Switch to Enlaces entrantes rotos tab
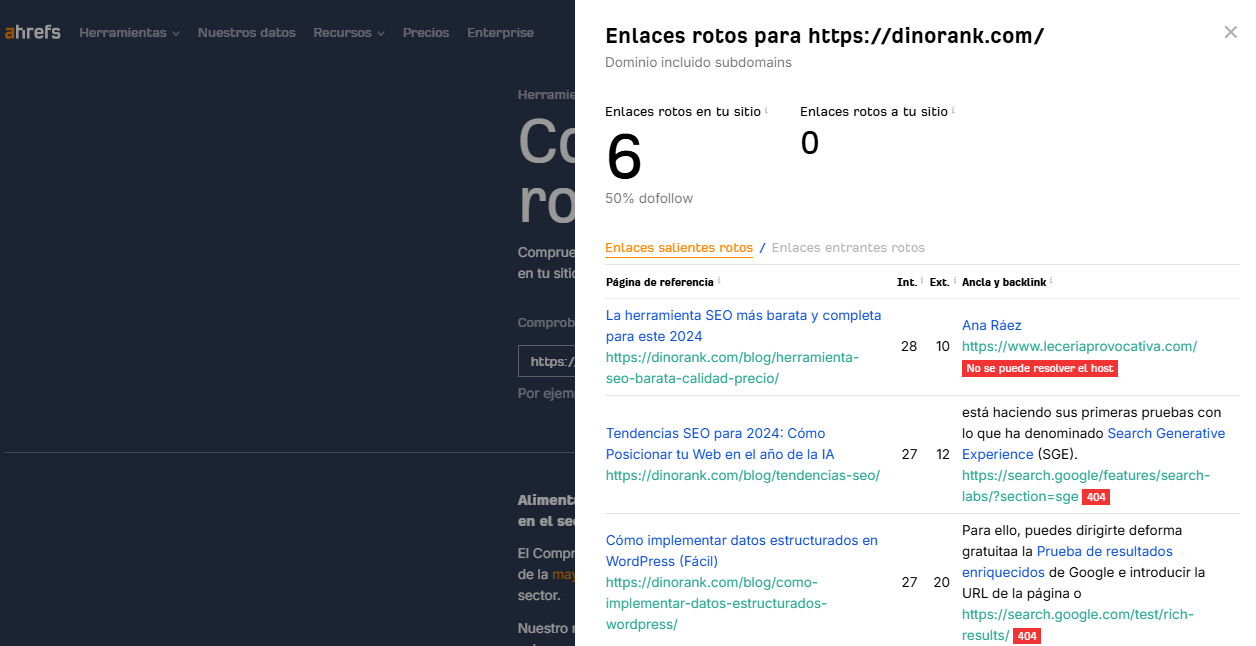 (848, 248)
